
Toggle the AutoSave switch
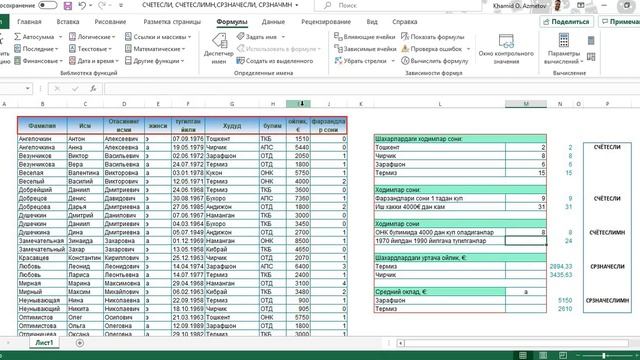pos(48,5)
